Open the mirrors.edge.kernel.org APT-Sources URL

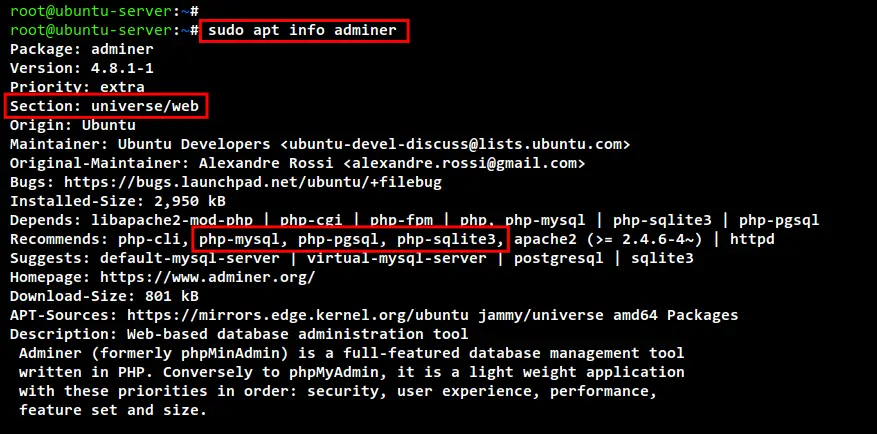pos(298,315)
